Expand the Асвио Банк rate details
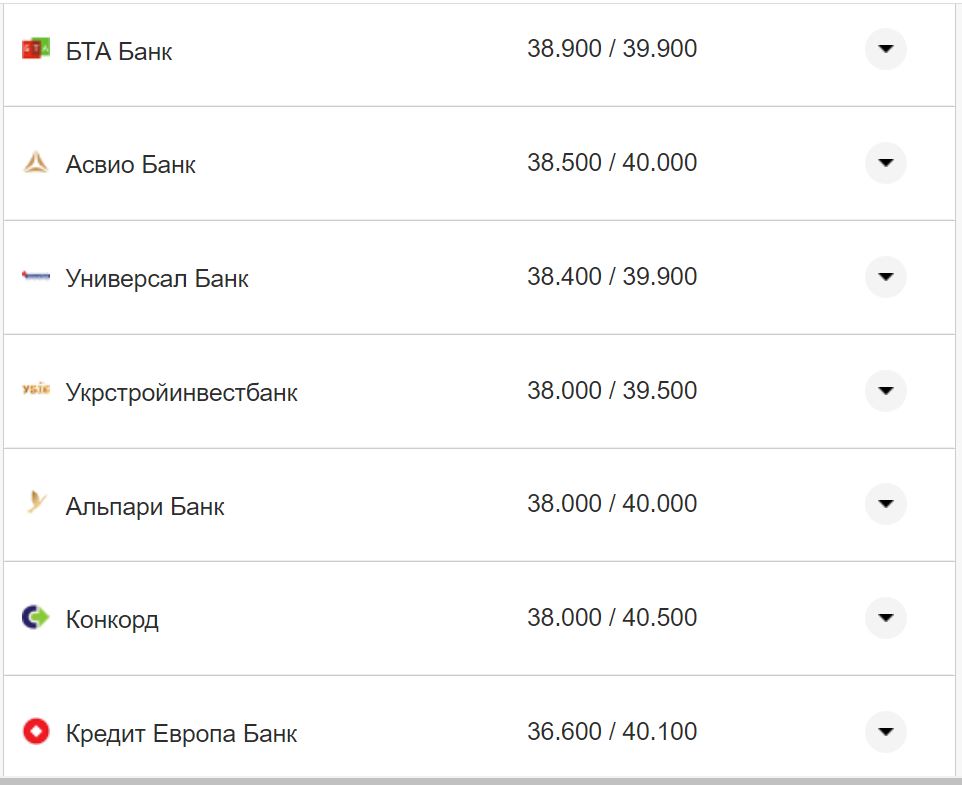This screenshot has height=785, width=962. point(885,163)
